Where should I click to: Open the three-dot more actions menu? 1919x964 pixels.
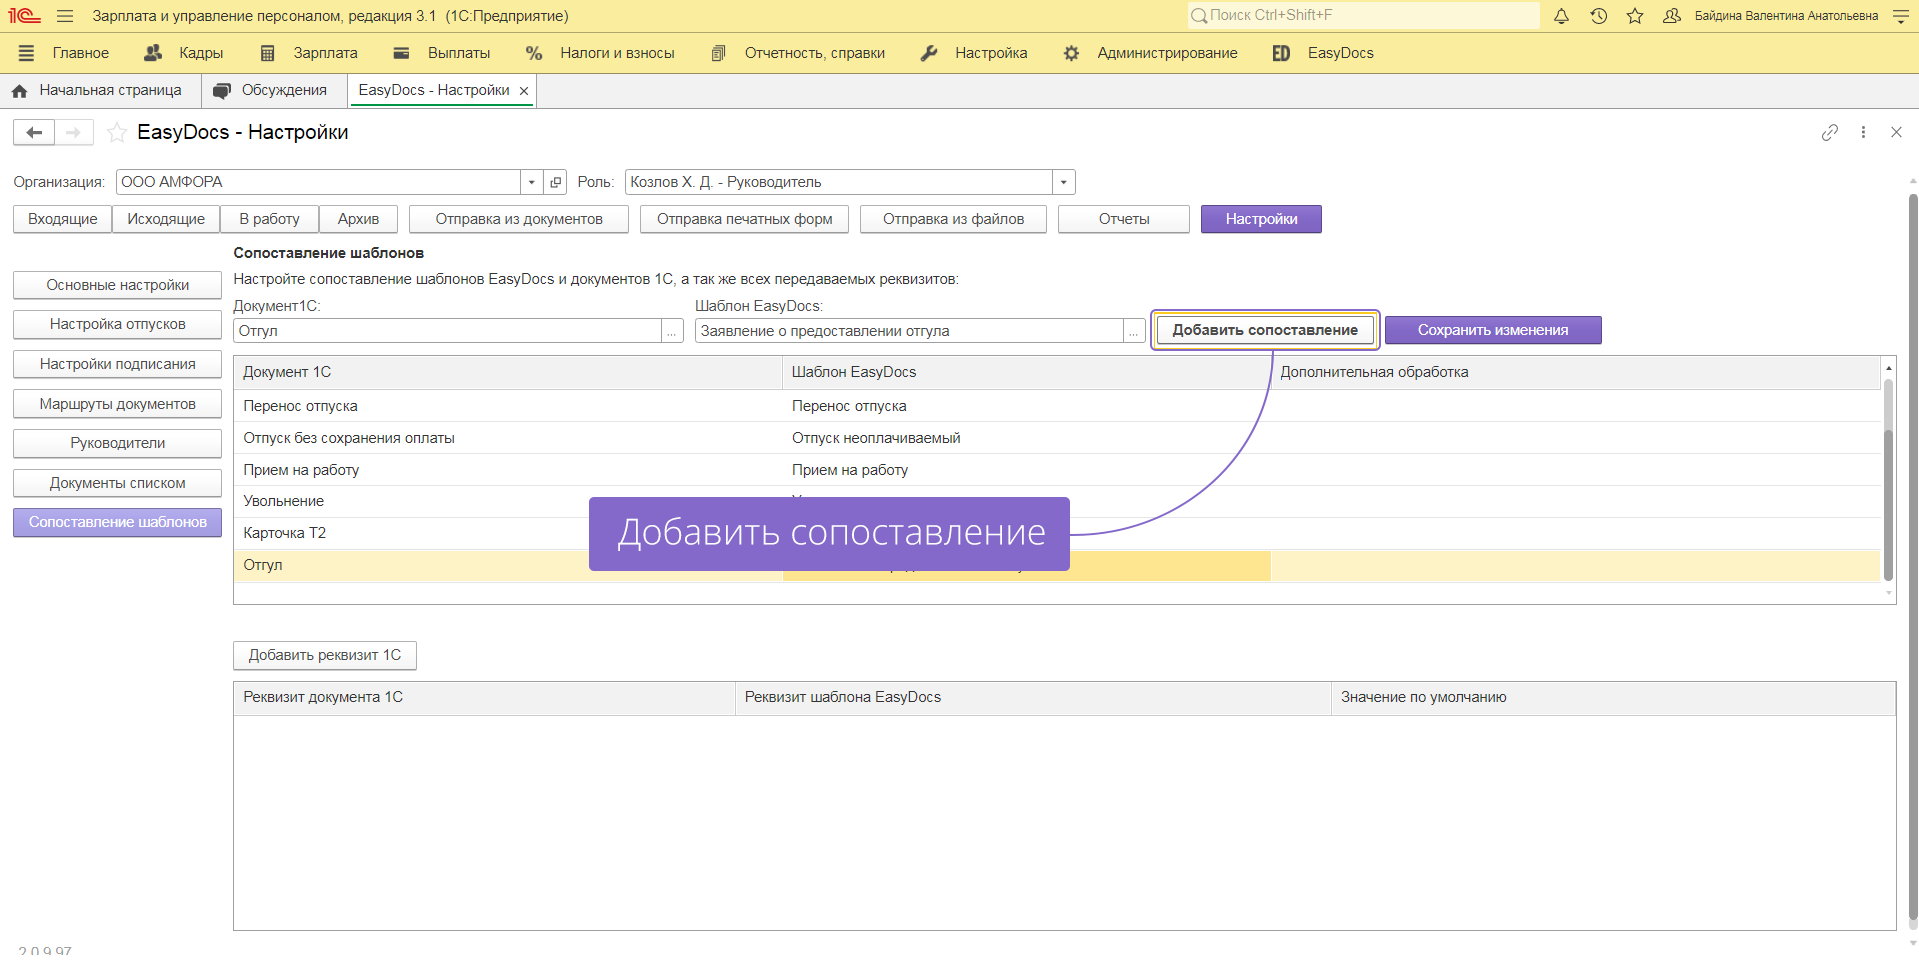click(x=1863, y=132)
